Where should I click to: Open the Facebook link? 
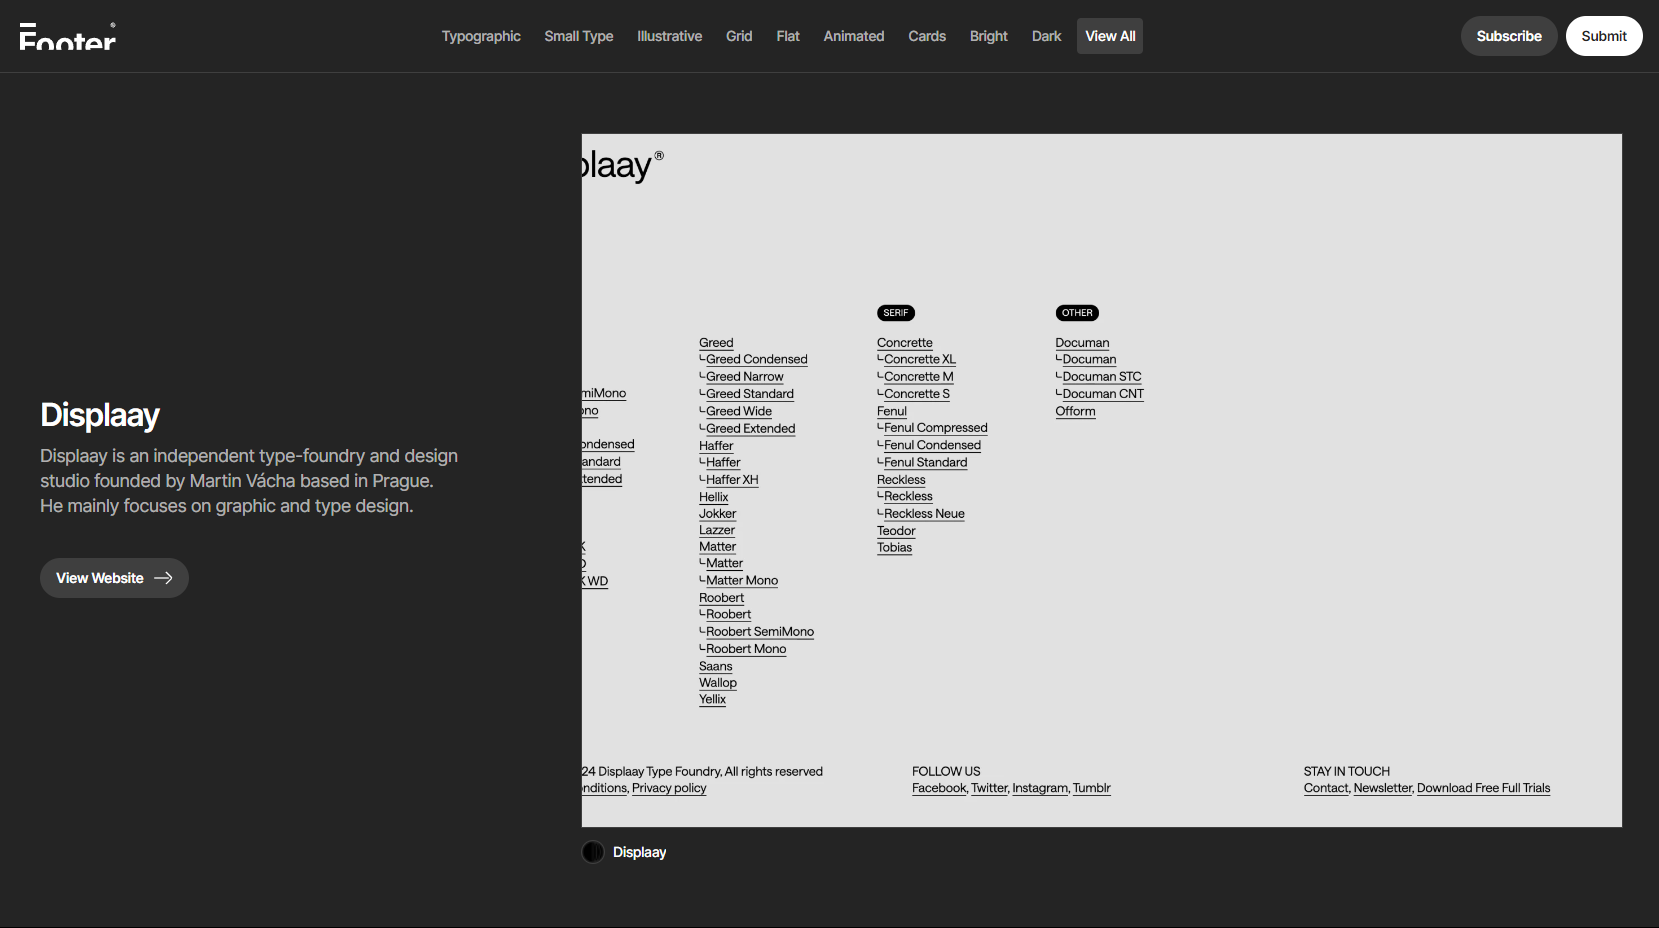939,788
